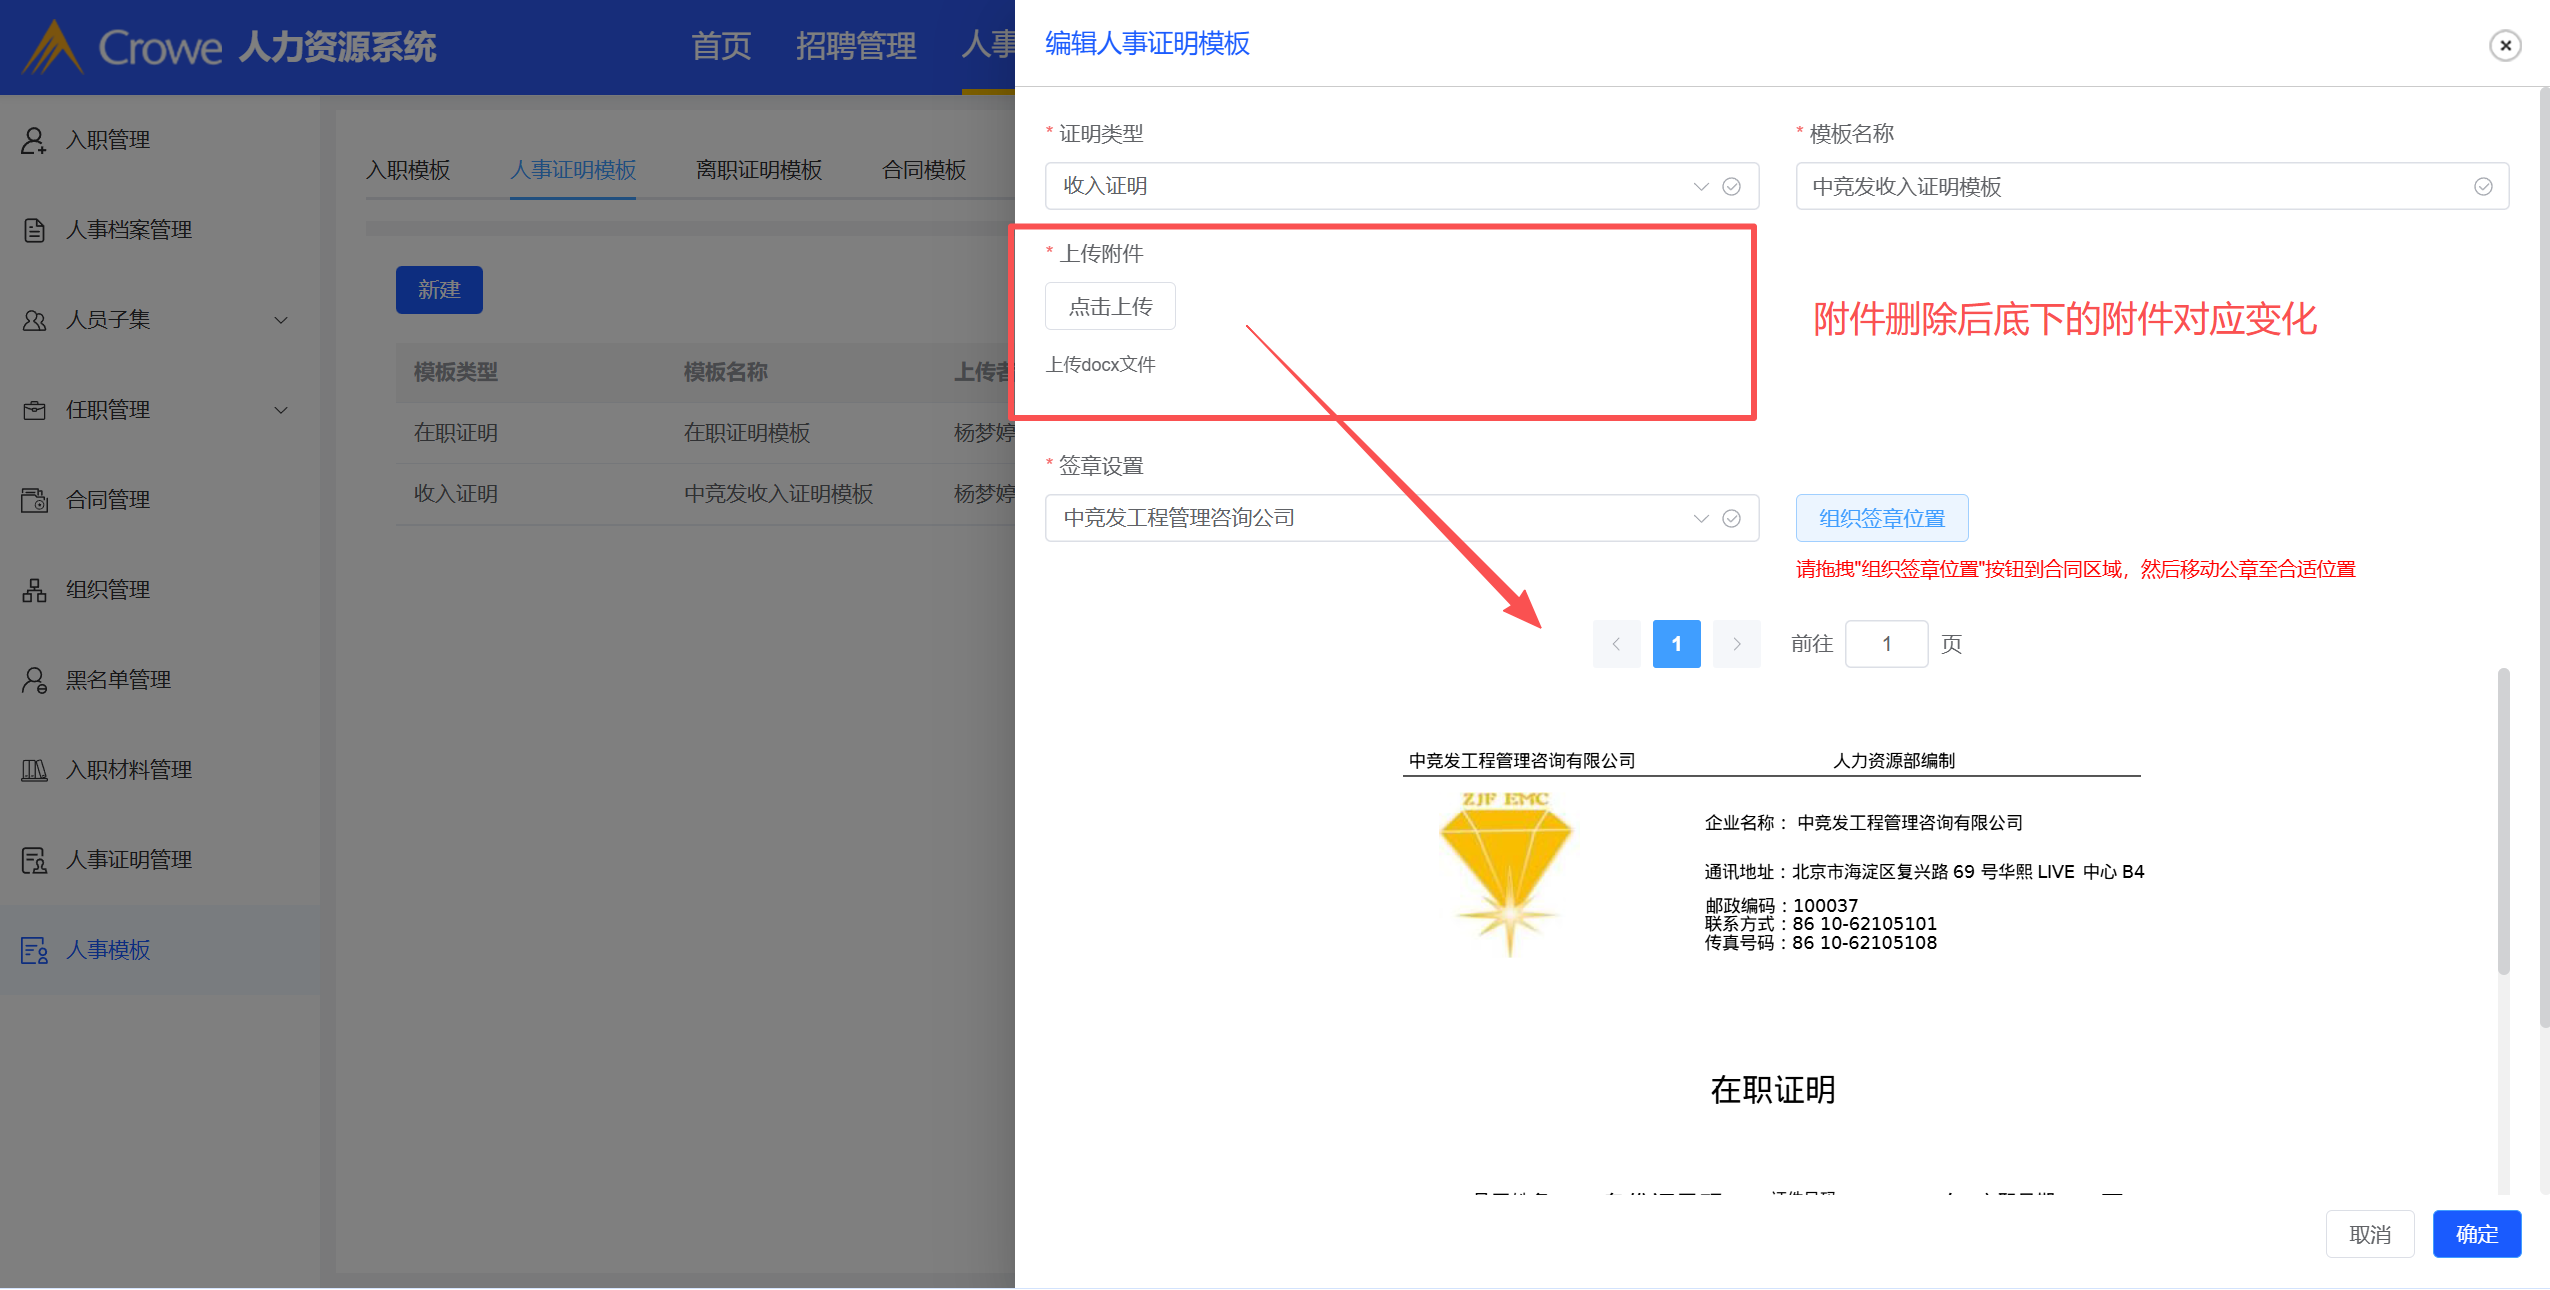The image size is (2550, 1290).
Task: Close the edit template dialog
Action: coord(2505,45)
